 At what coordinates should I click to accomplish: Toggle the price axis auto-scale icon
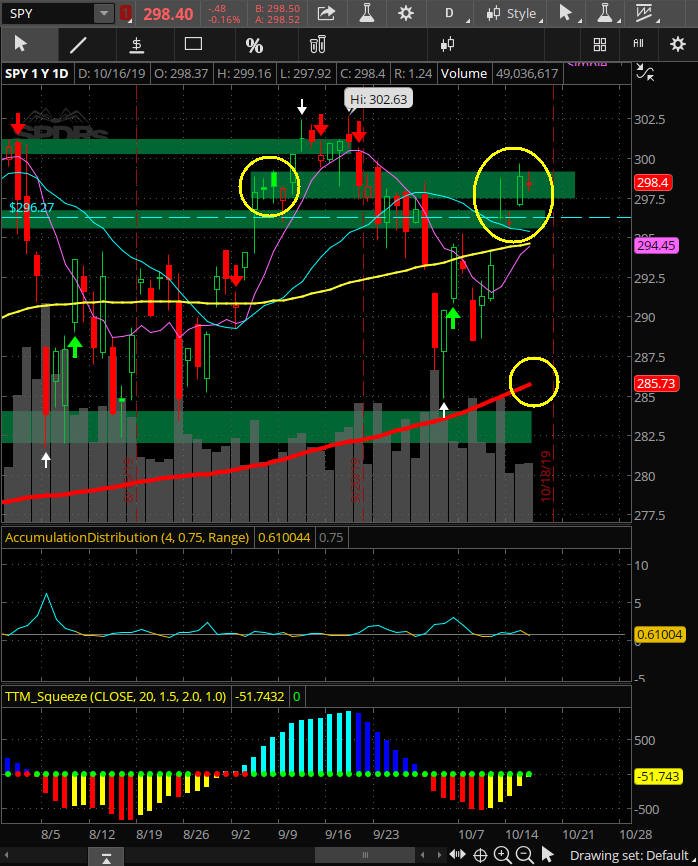tap(645, 72)
